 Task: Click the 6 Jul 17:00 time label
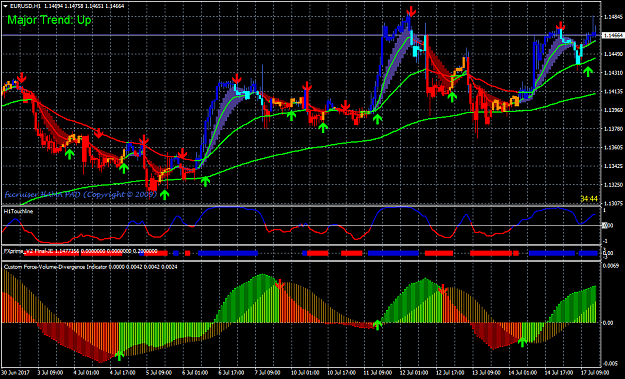click(231, 373)
